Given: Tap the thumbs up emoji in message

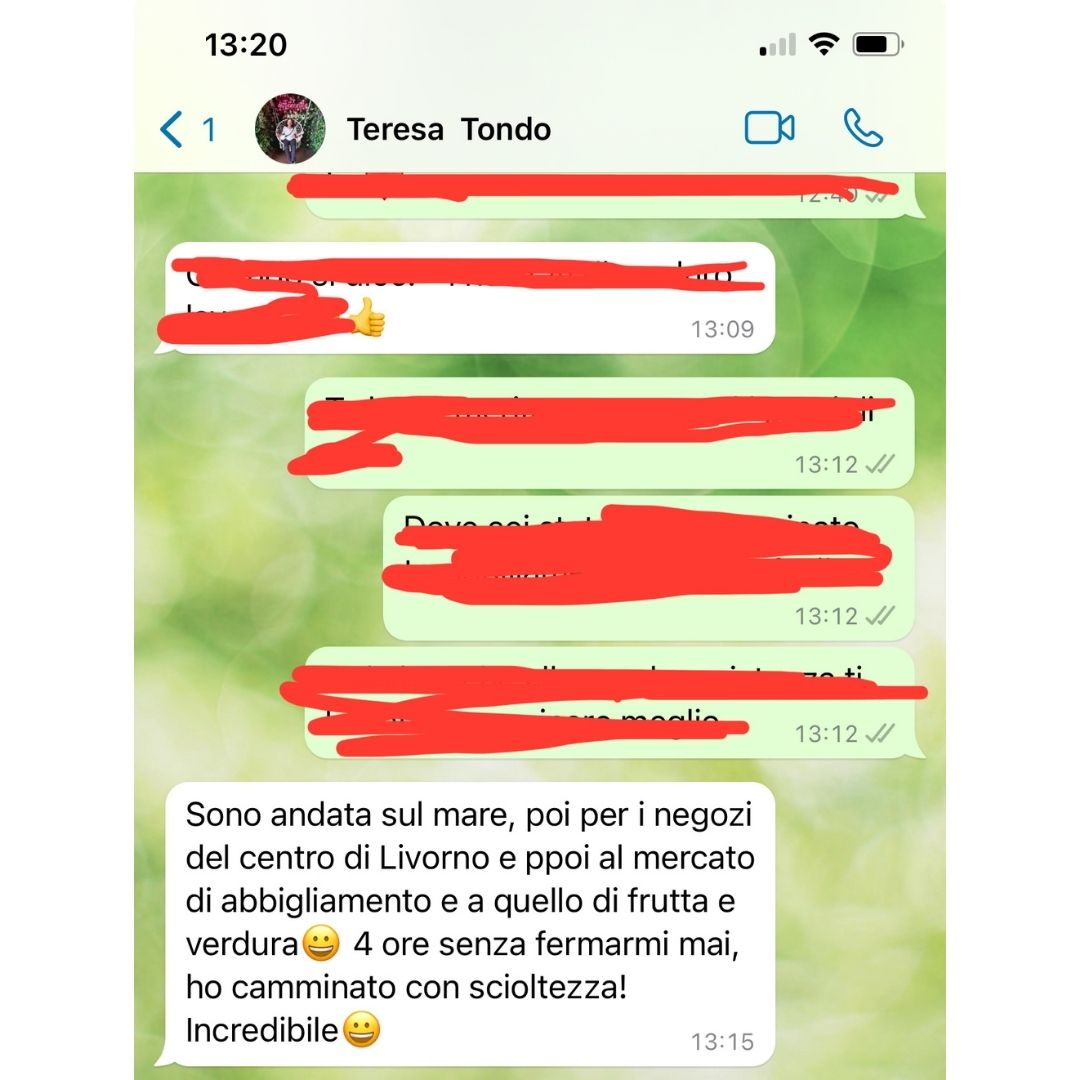Looking at the screenshot, I should [367, 318].
